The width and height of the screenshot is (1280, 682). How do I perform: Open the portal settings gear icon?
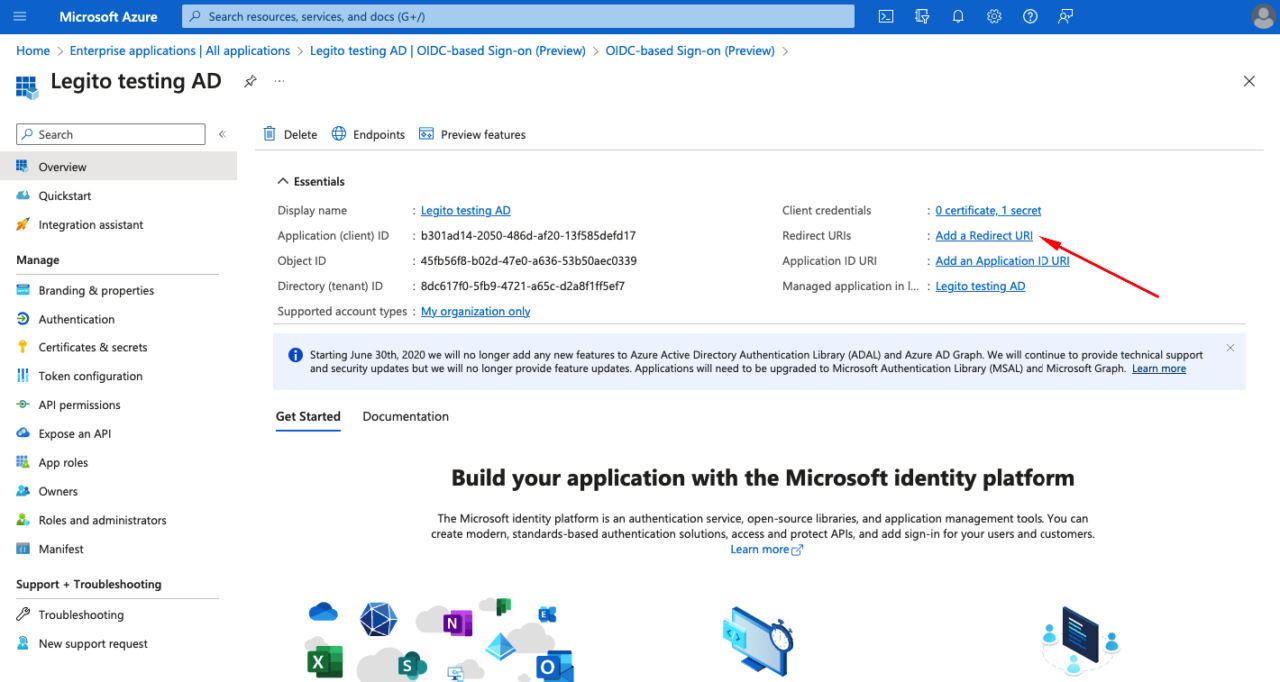tap(993, 16)
